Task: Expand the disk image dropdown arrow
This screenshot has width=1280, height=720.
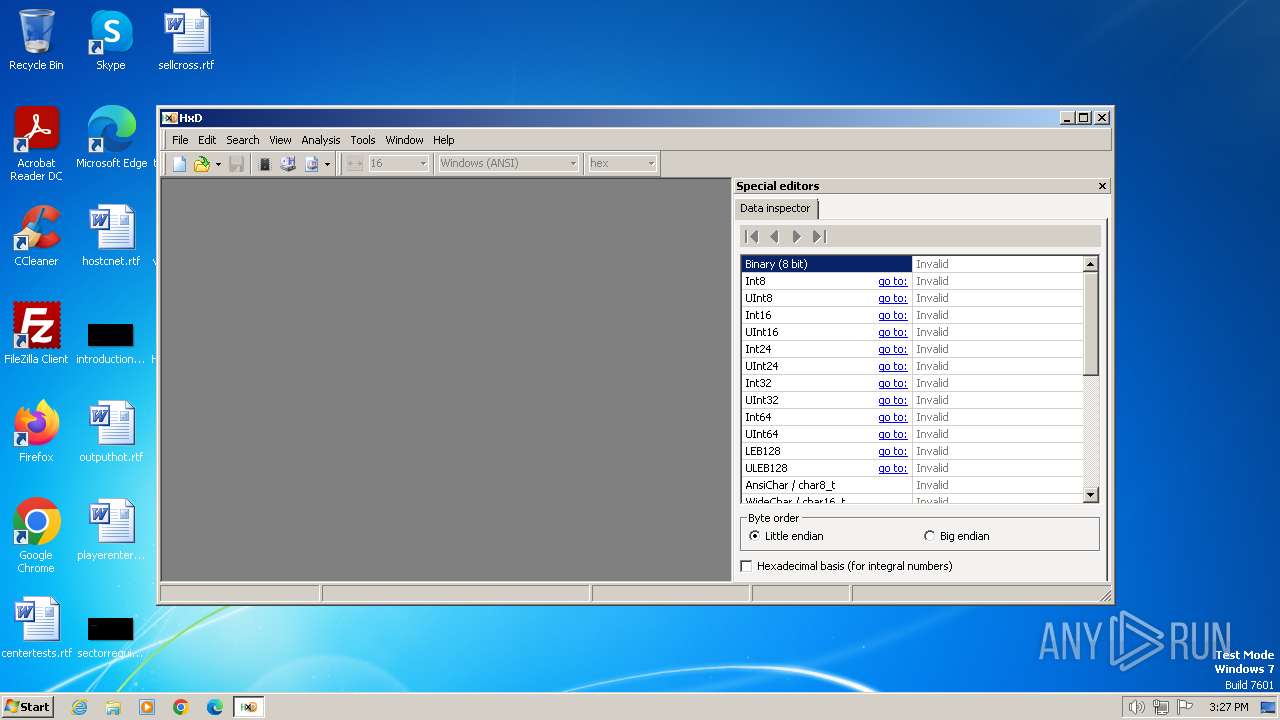Action: pos(327,164)
